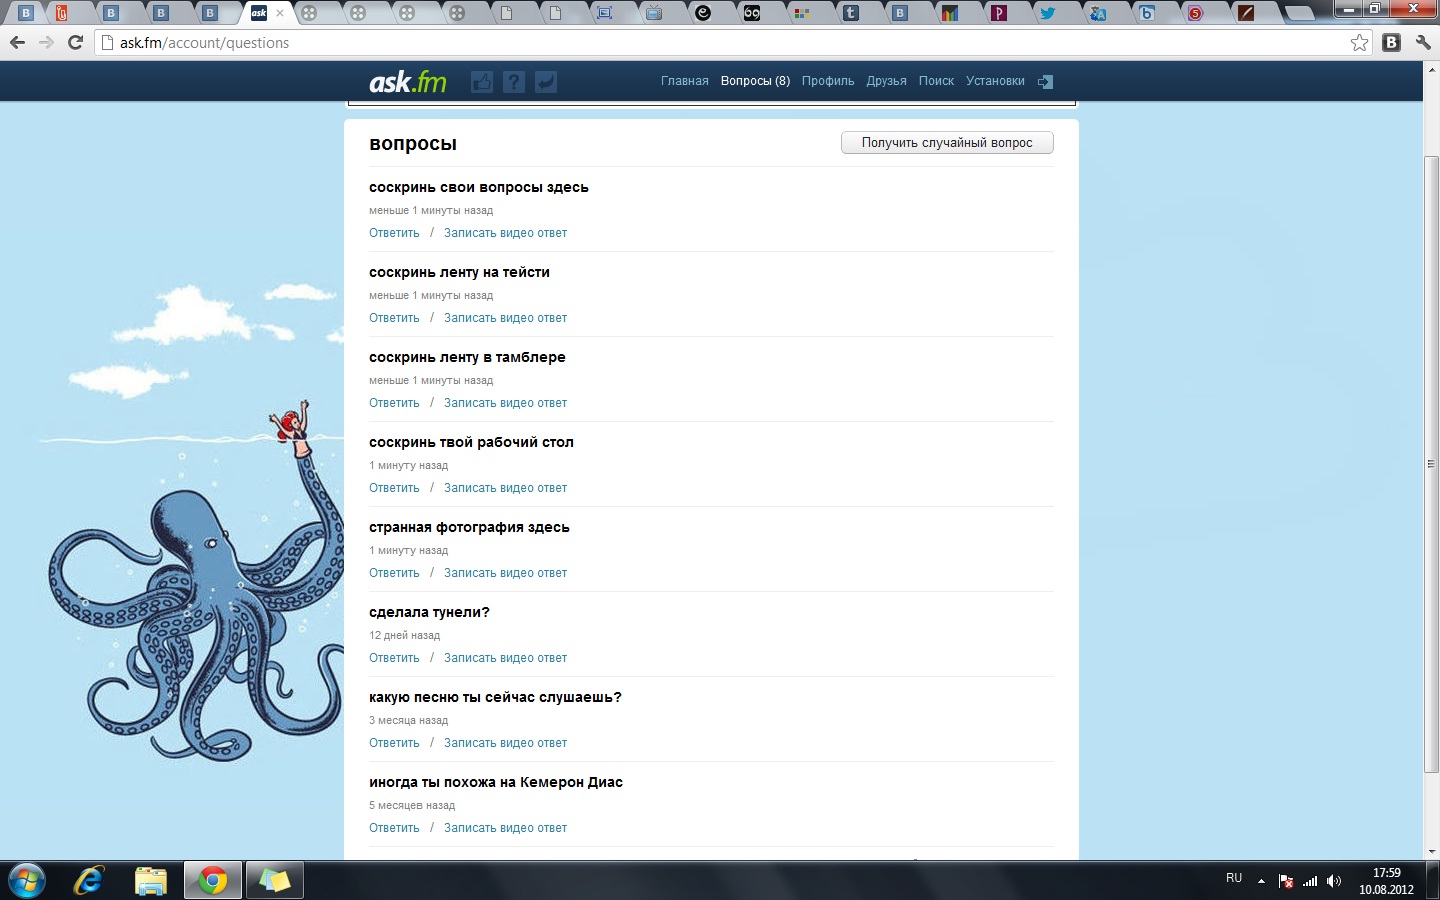Screen dimensions: 1440x900
Task: Click the page vertical scrollbar thumb
Action: coord(1431,465)
